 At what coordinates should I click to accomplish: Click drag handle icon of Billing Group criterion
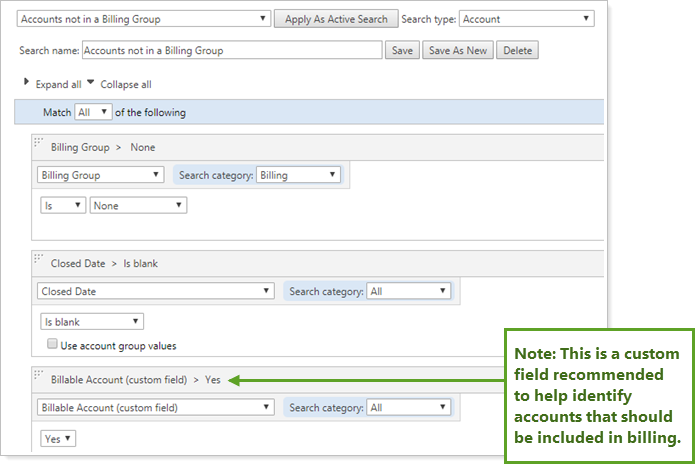click(x=40, y=145)
